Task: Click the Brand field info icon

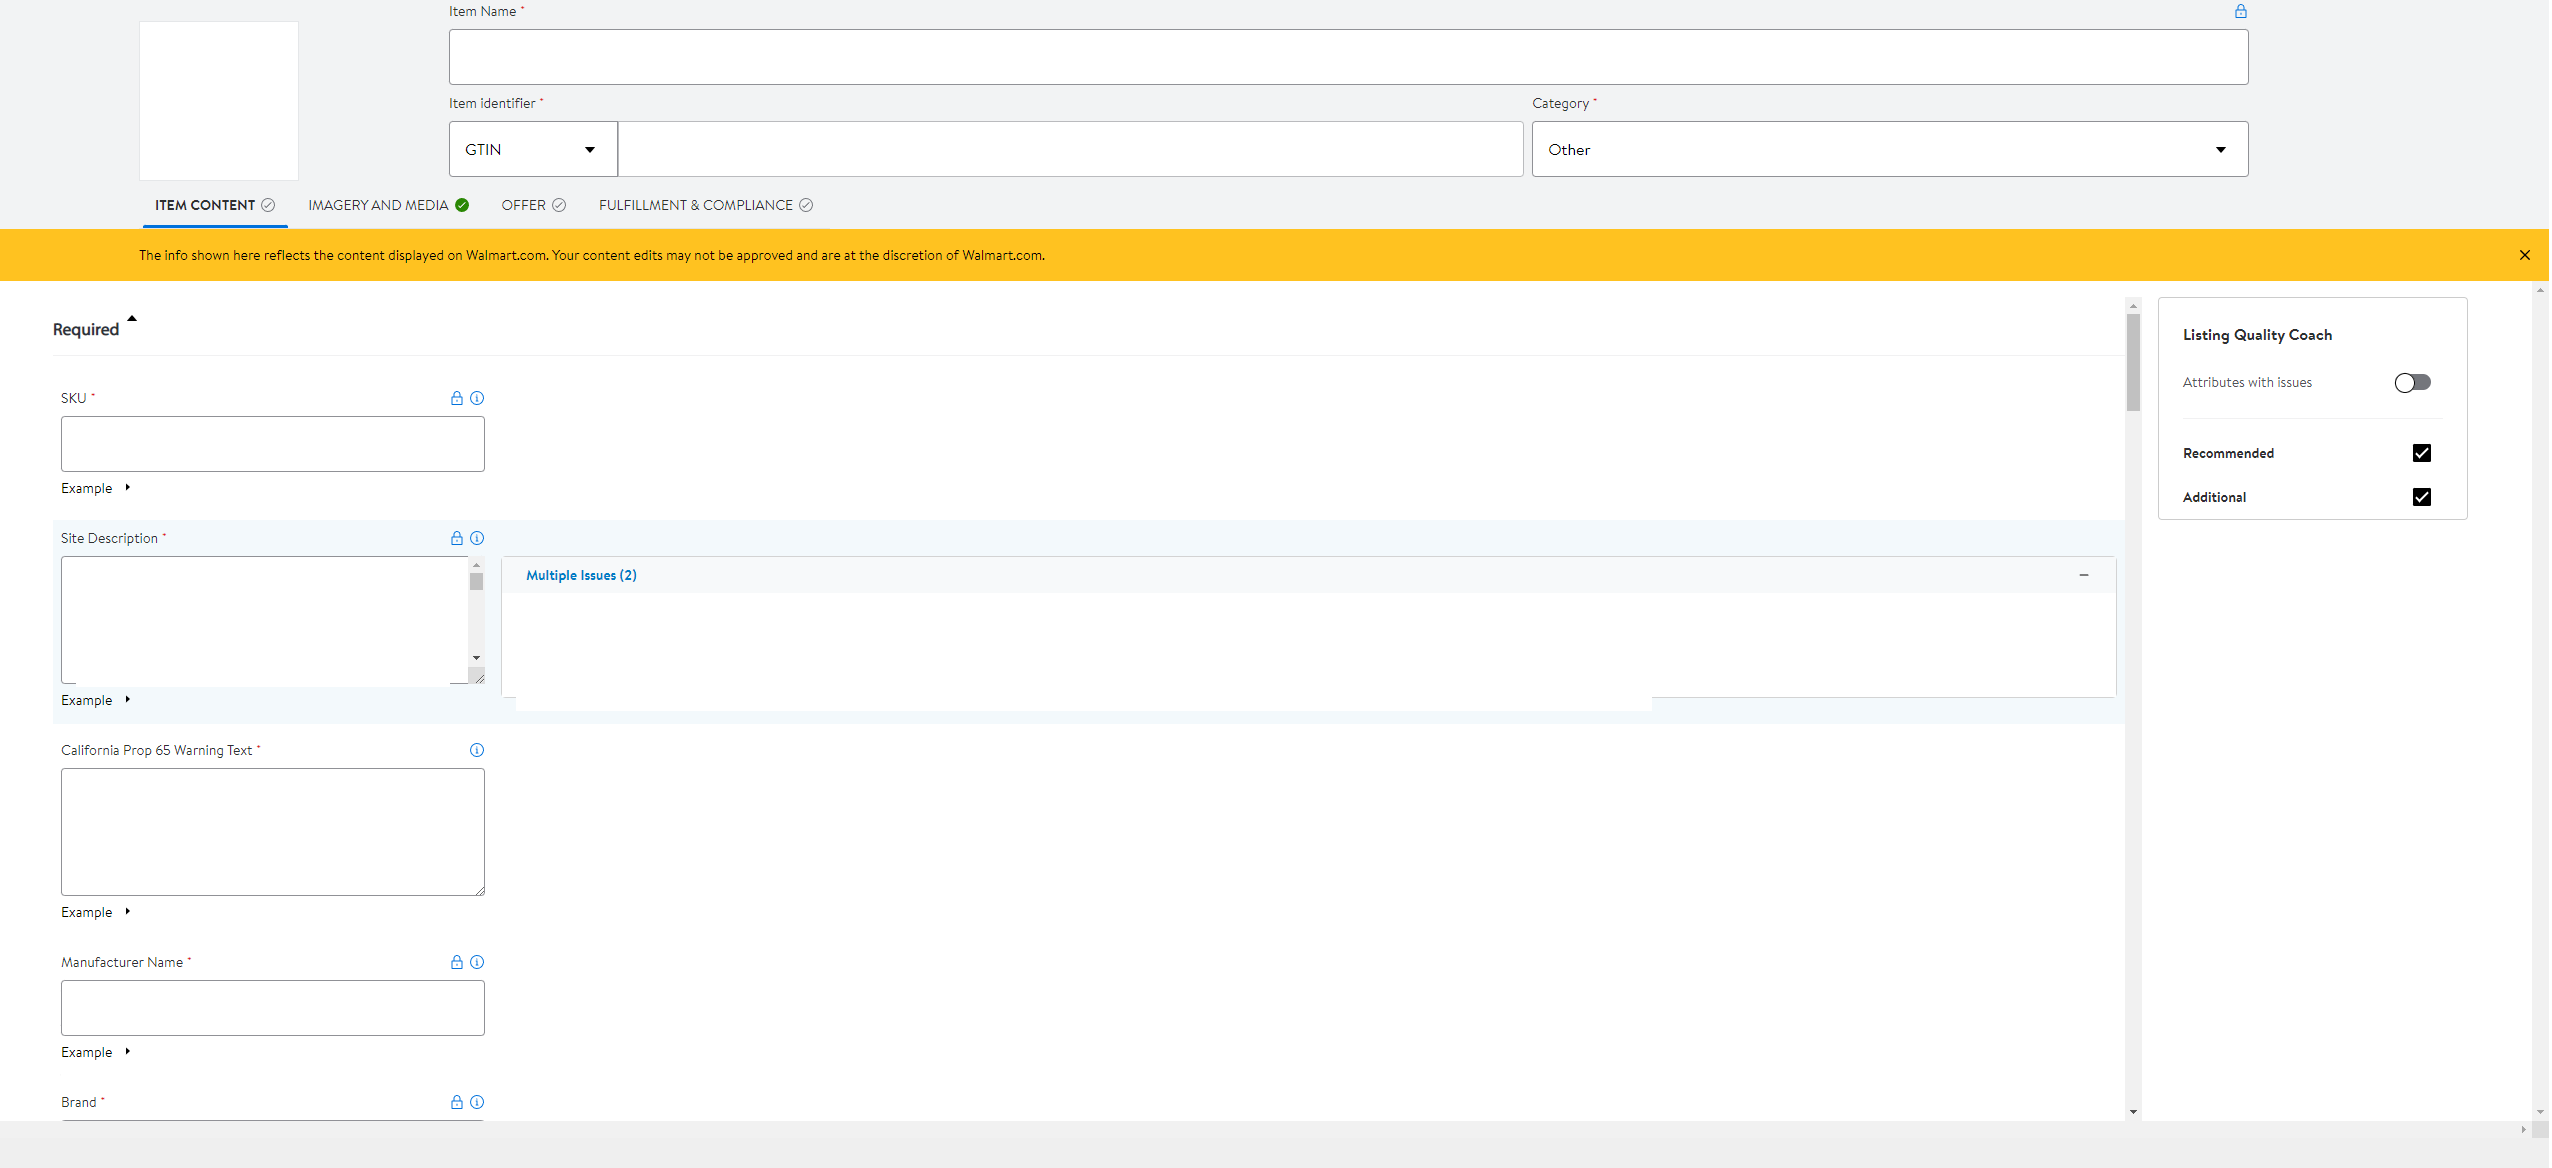Action: point(477,1102)
